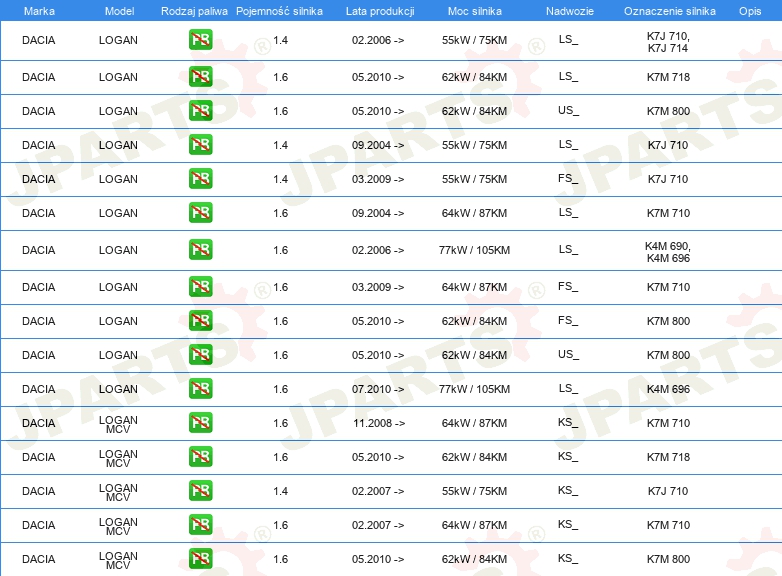Click the fuel icon in the K4M 690, K4M 696 row

200,250
